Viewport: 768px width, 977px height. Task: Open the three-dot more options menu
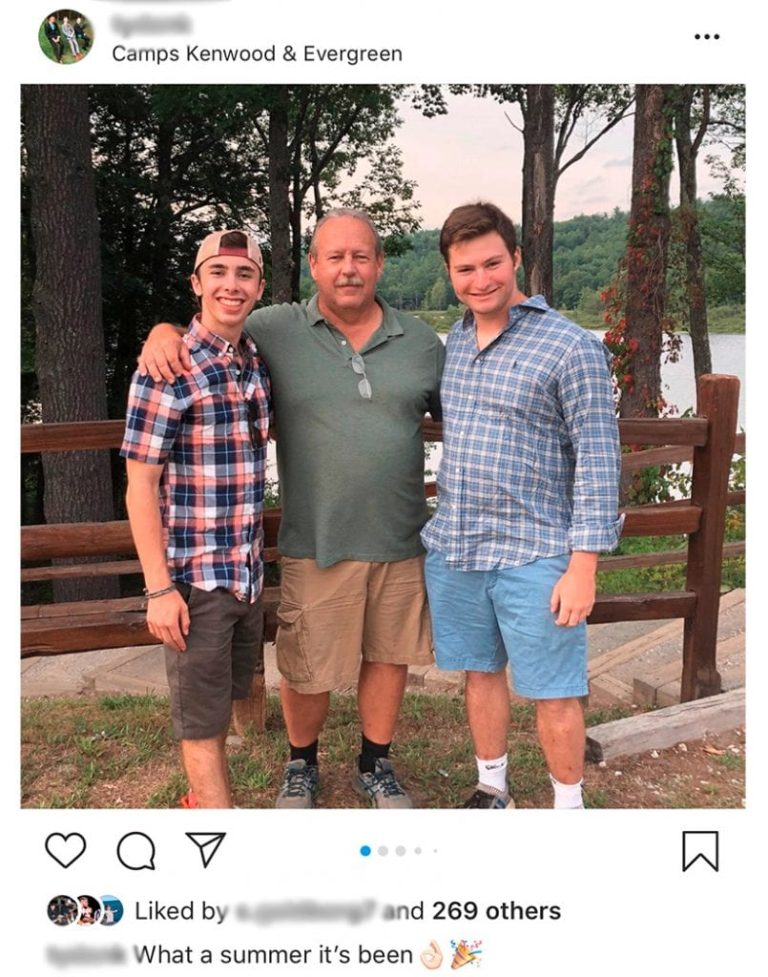tap(707, 37)
